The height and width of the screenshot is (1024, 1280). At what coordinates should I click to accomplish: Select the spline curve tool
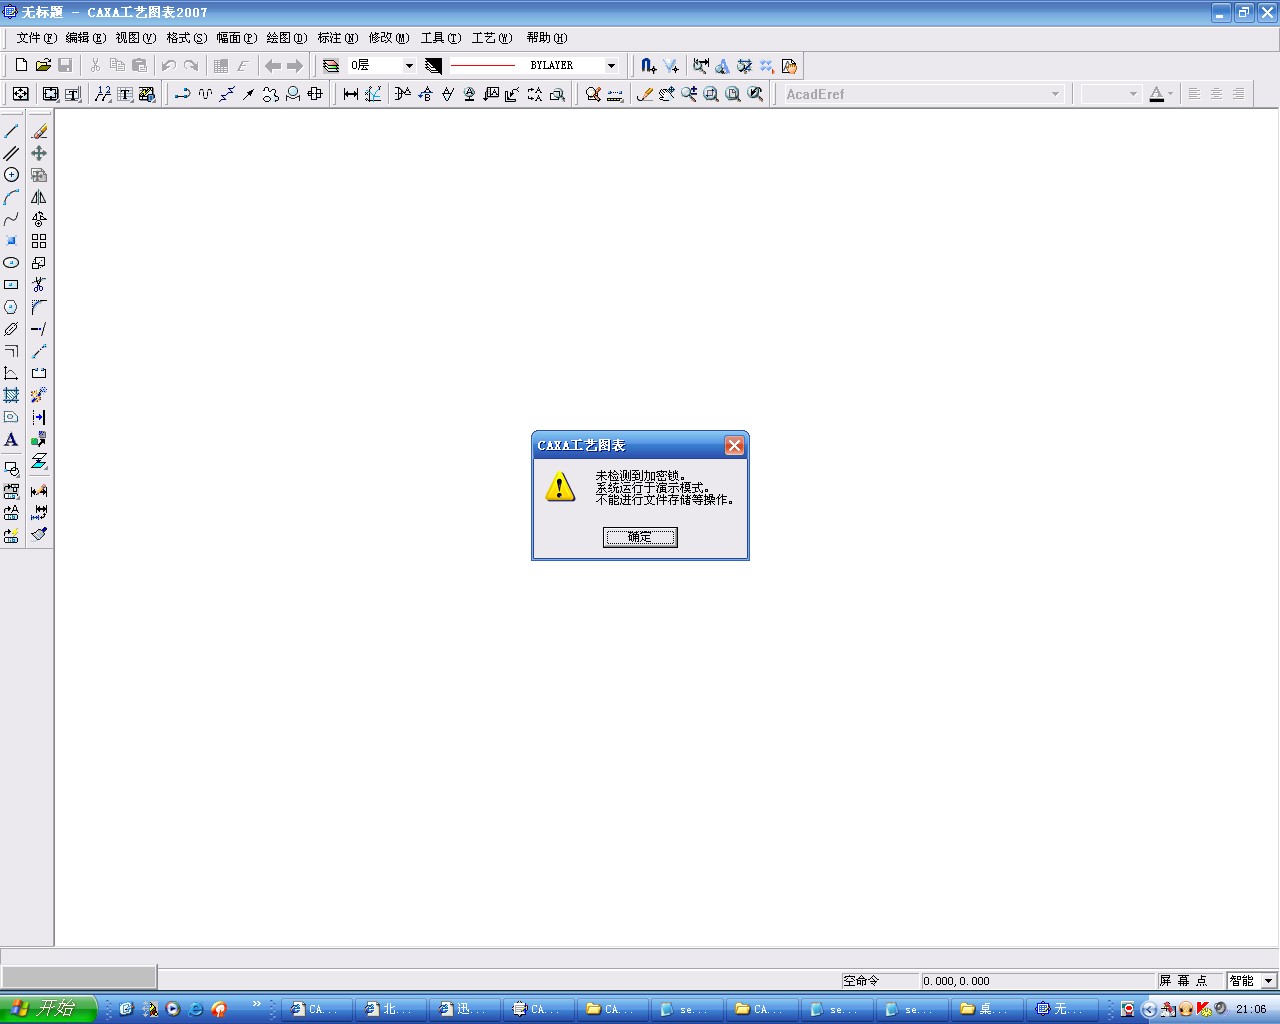point(12,219)
